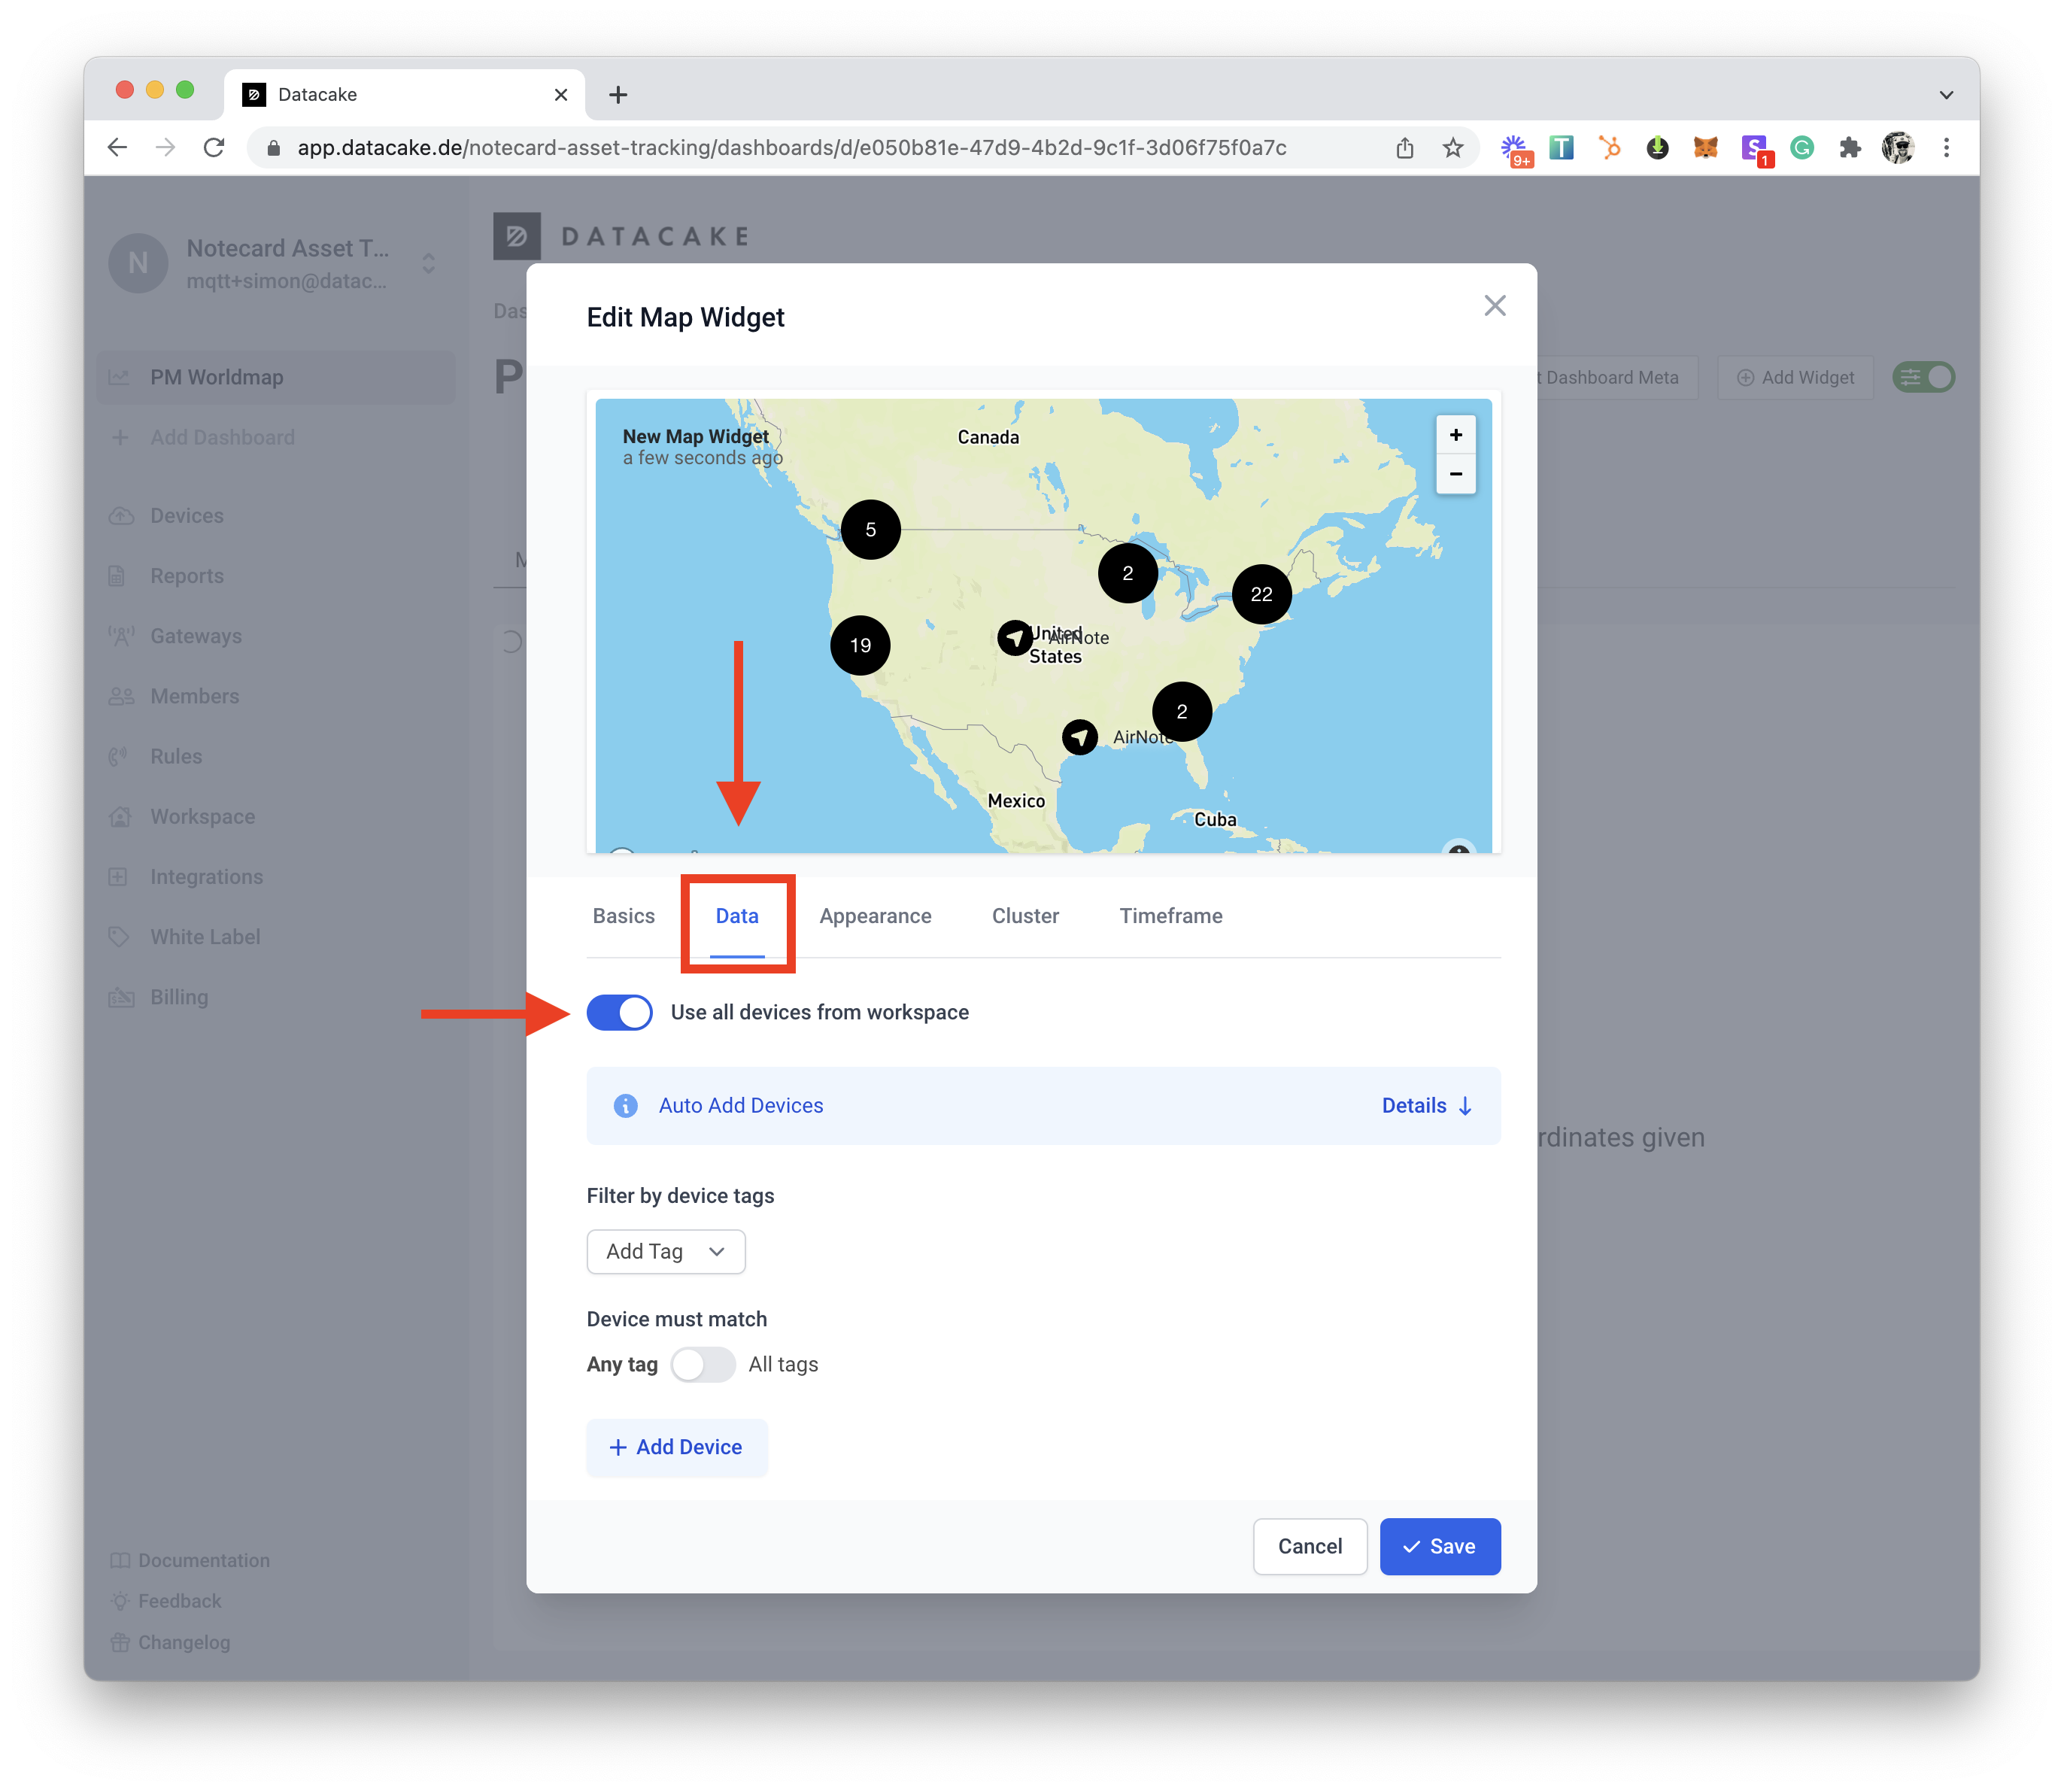Open the Appearance tab

(875, 916)
